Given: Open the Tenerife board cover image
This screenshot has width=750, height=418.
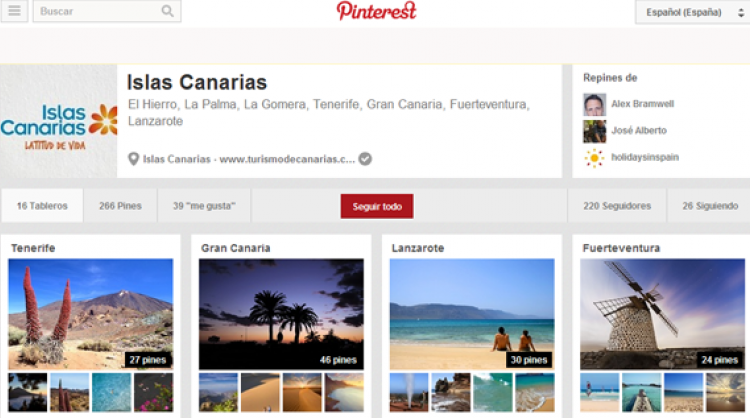Looking at the screenshot, I should click(x=90, y=314).
